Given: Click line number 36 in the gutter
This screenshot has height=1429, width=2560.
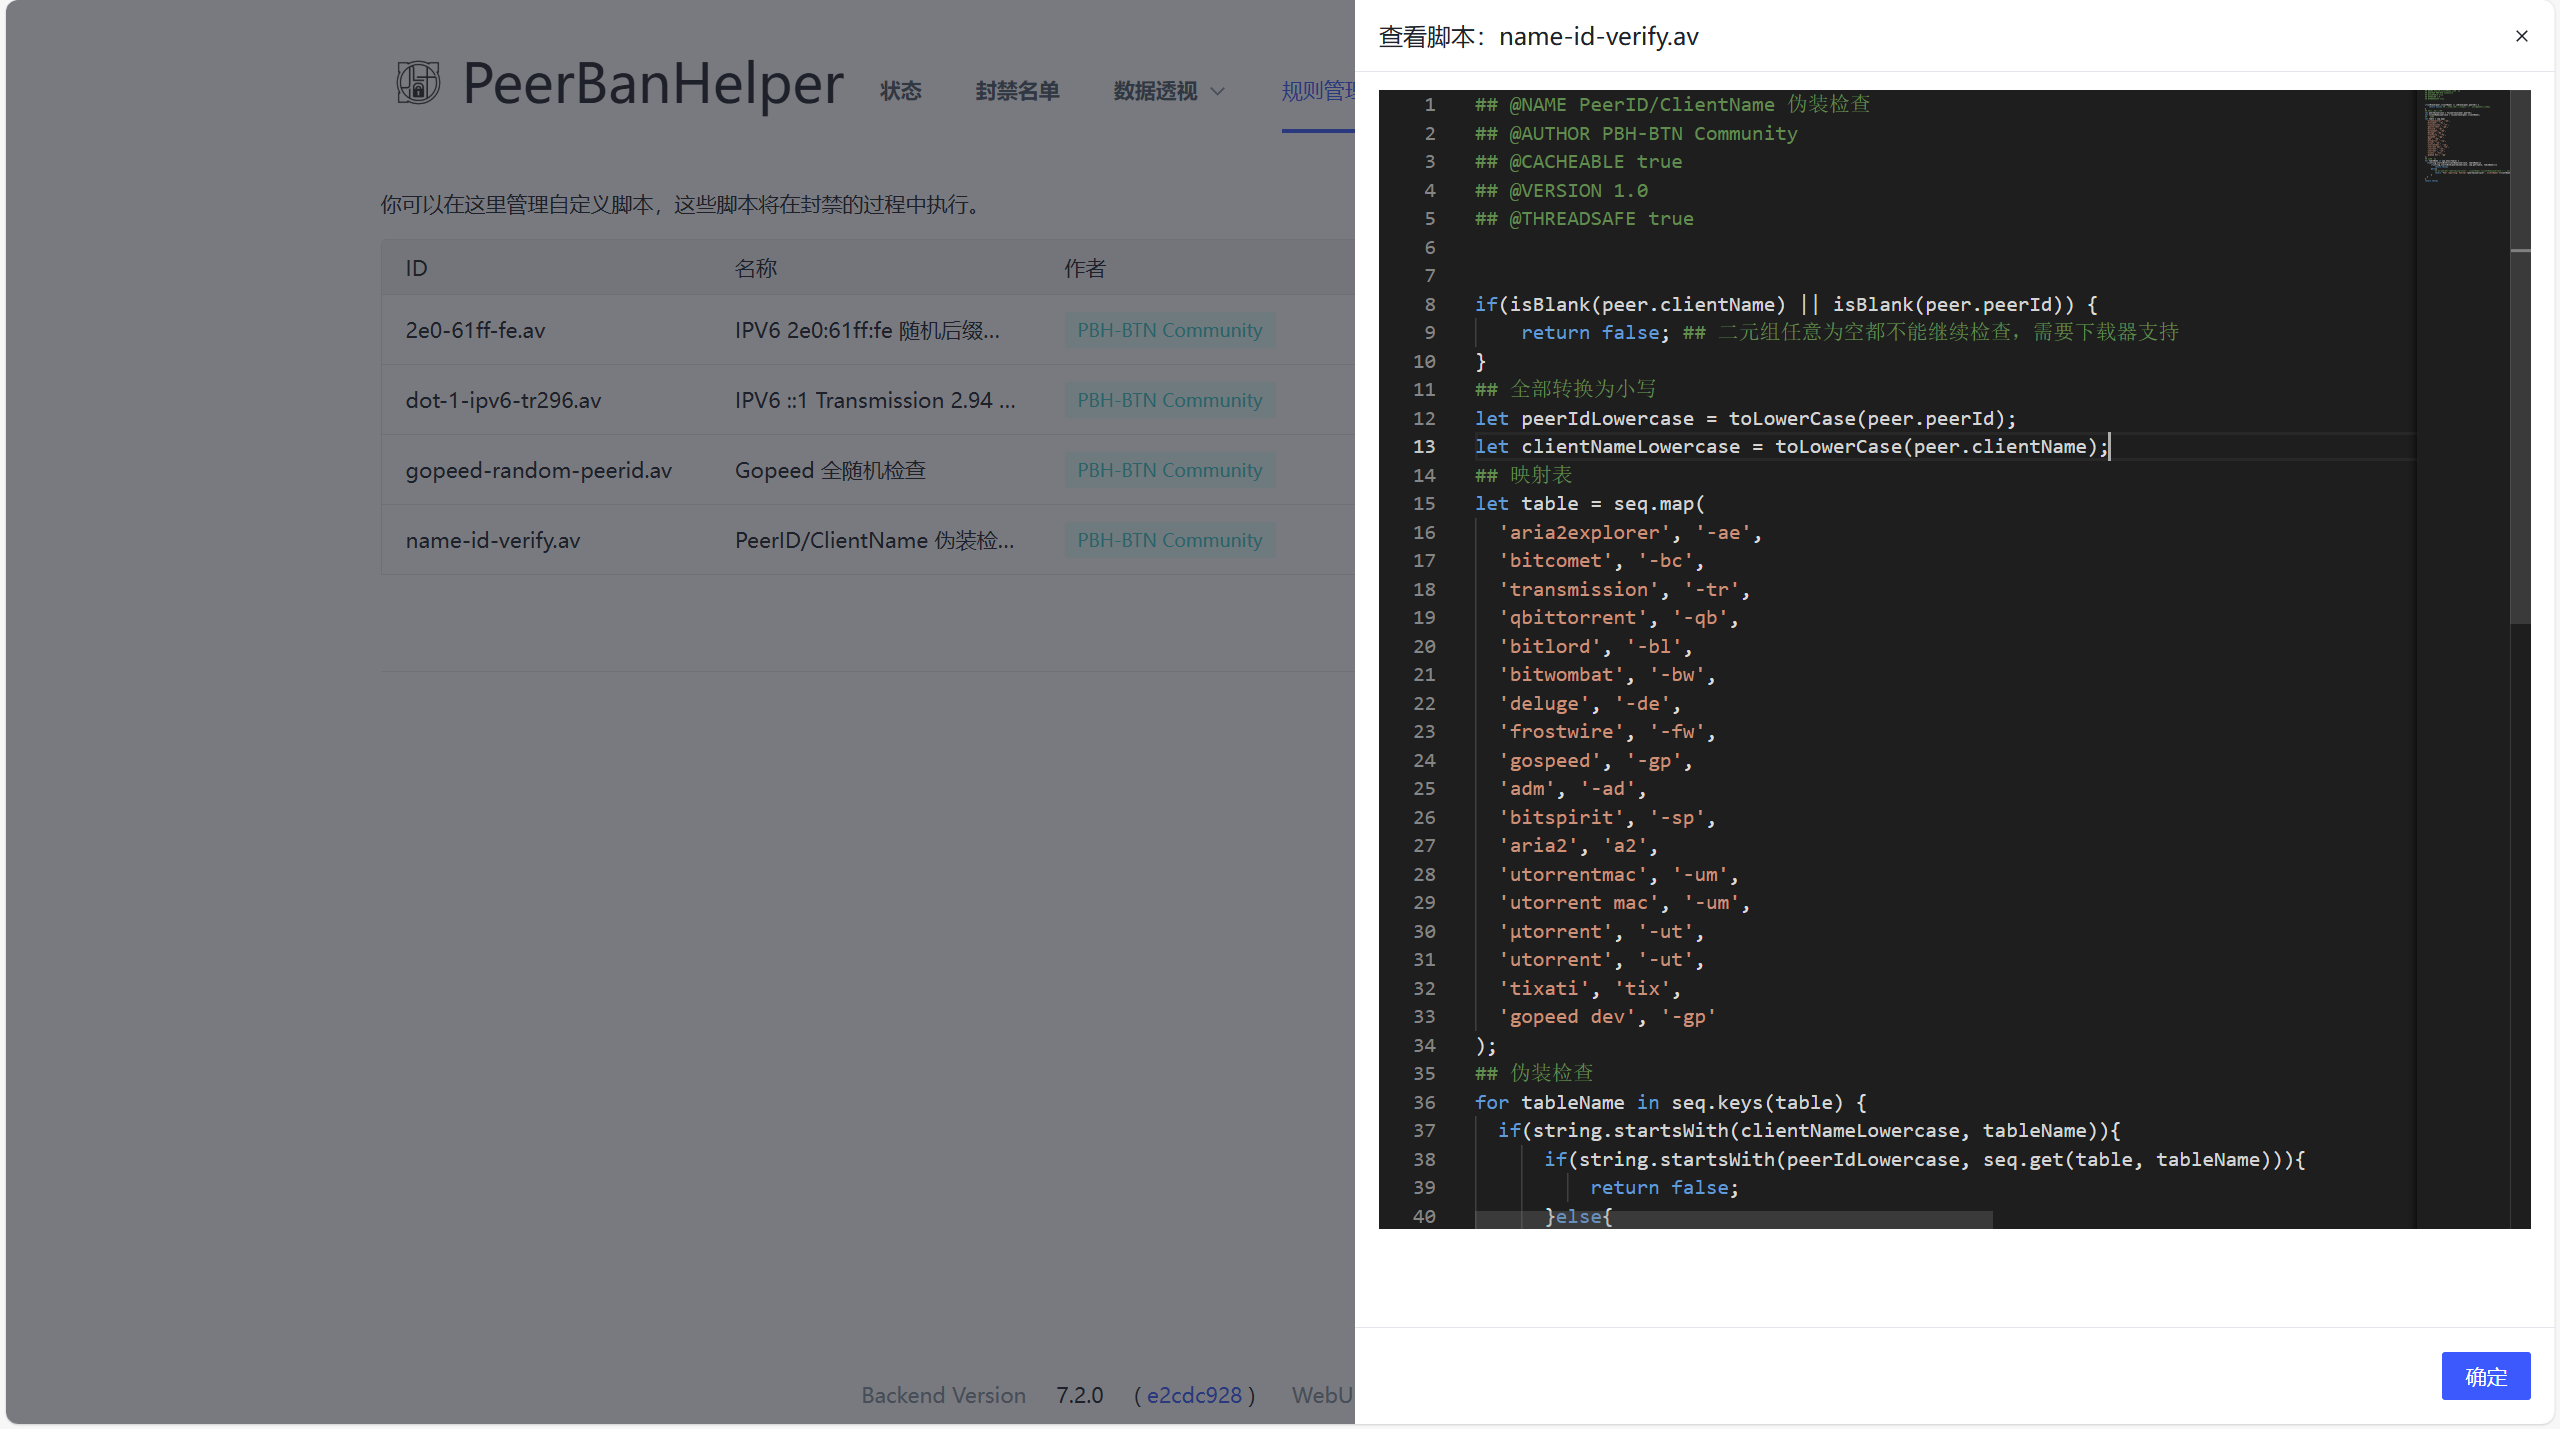Looking at the screenshot, I should pos(1424,1102).
